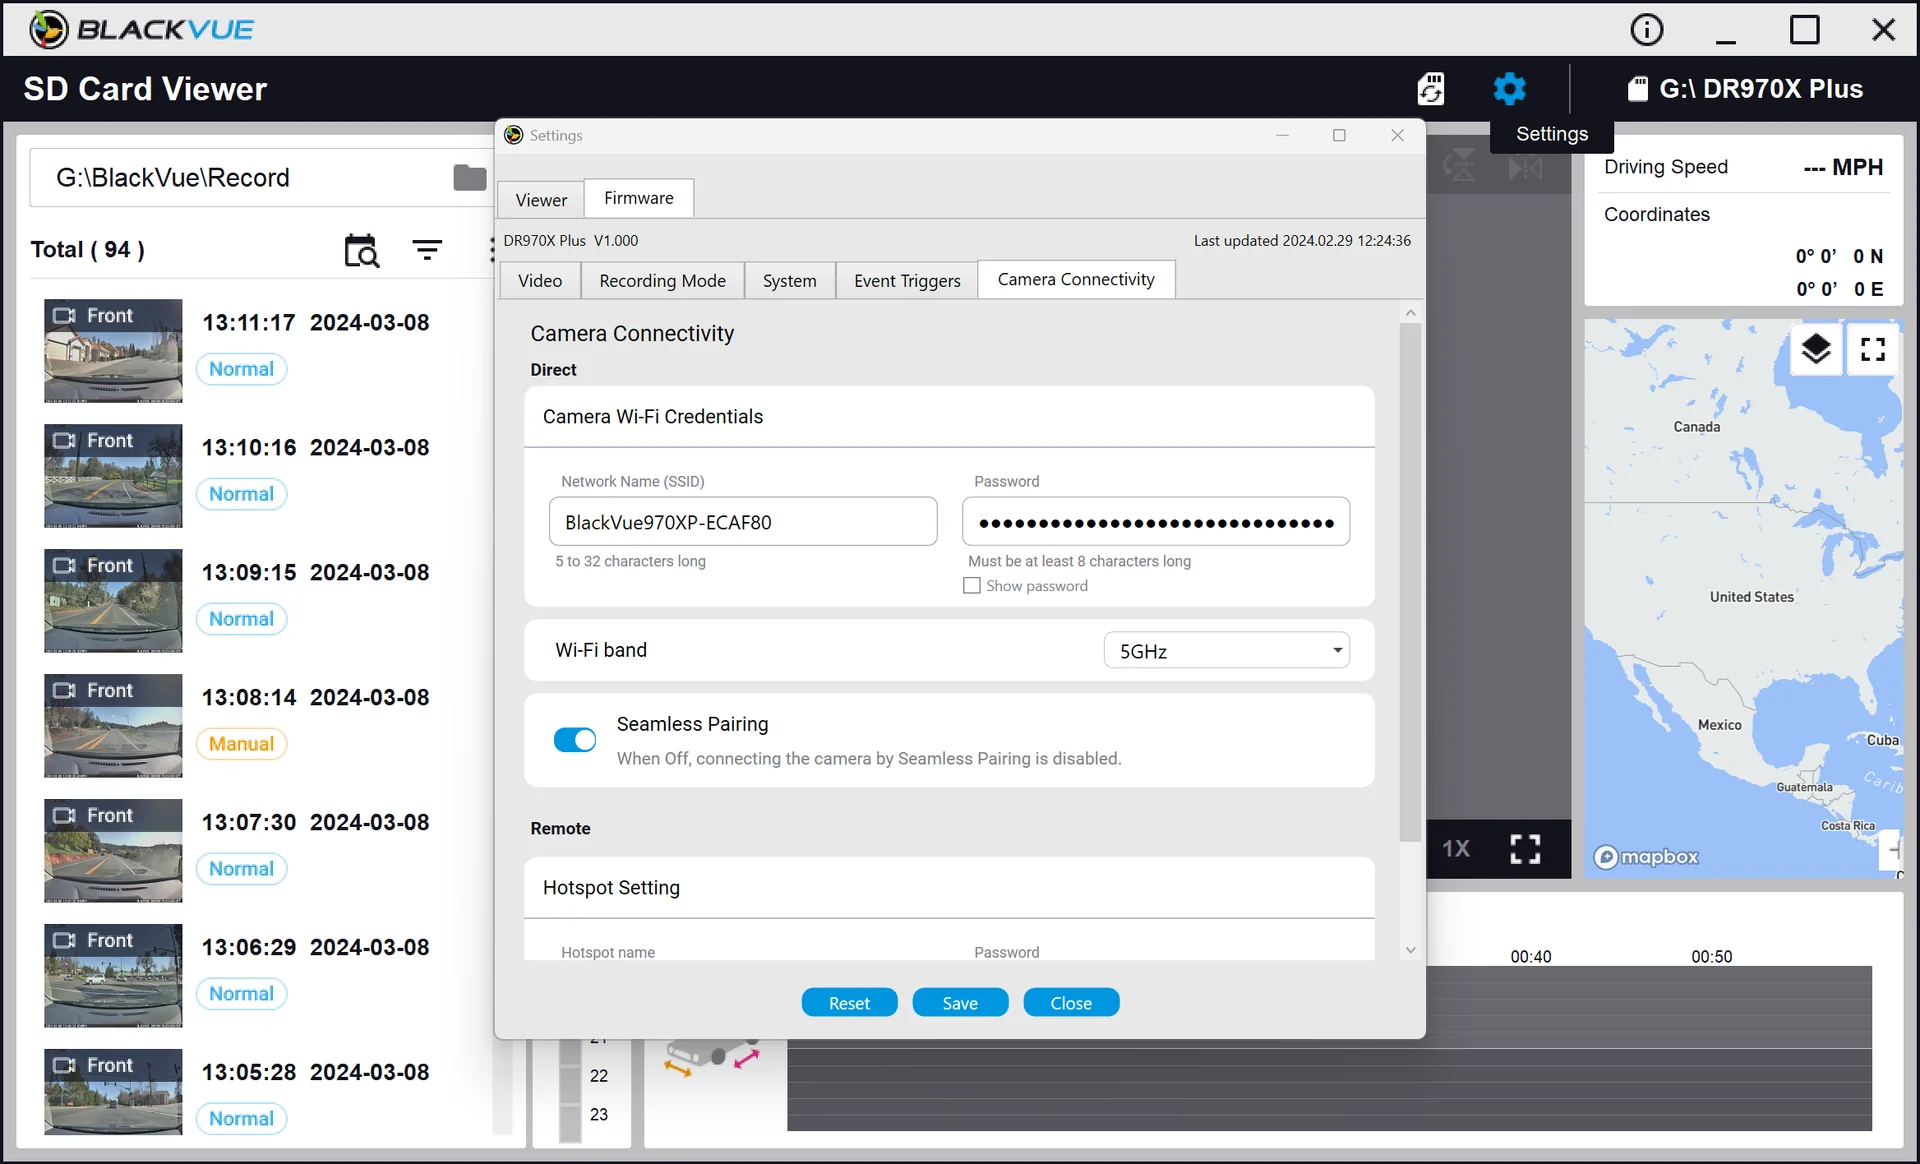Expand the map to fullscreen

click(x=1872, y=349)
